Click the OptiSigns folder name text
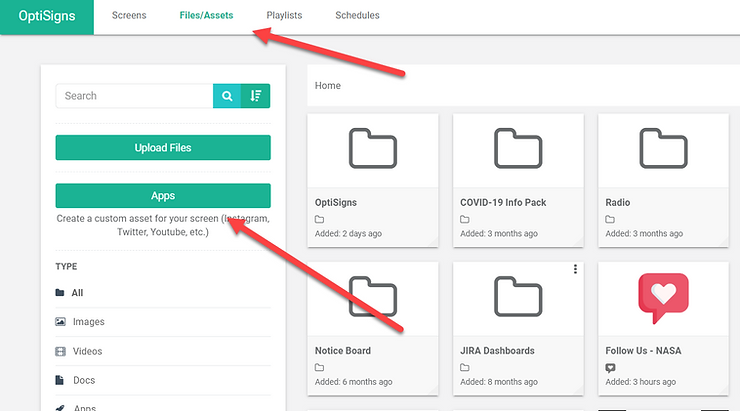Screen dimensions: 740x411 coord(336,202)
